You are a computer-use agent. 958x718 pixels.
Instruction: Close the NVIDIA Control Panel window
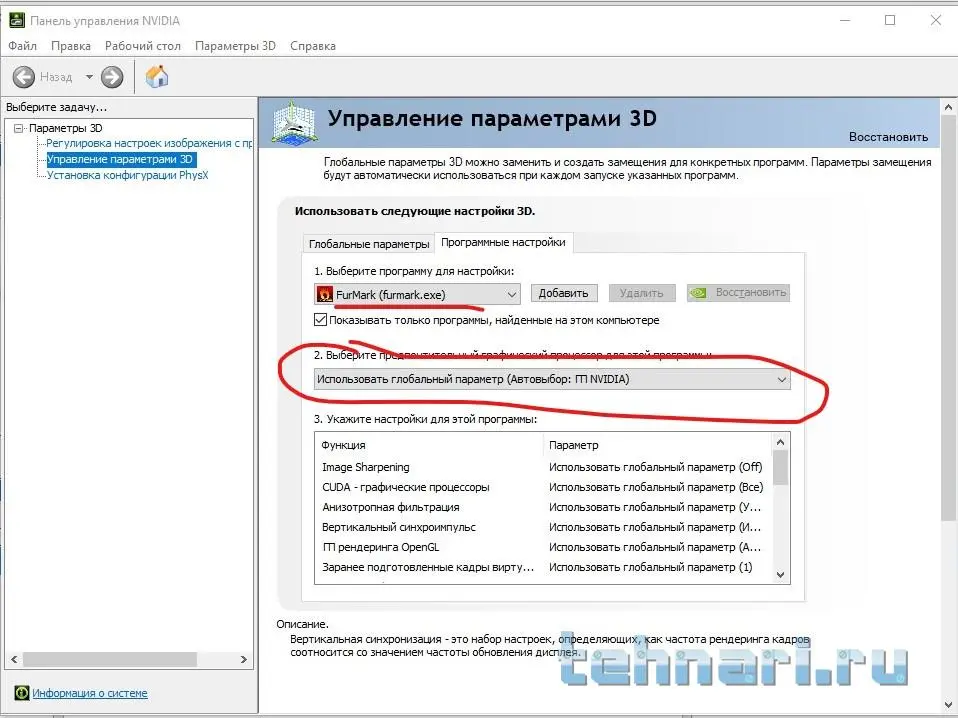point(935,20)
